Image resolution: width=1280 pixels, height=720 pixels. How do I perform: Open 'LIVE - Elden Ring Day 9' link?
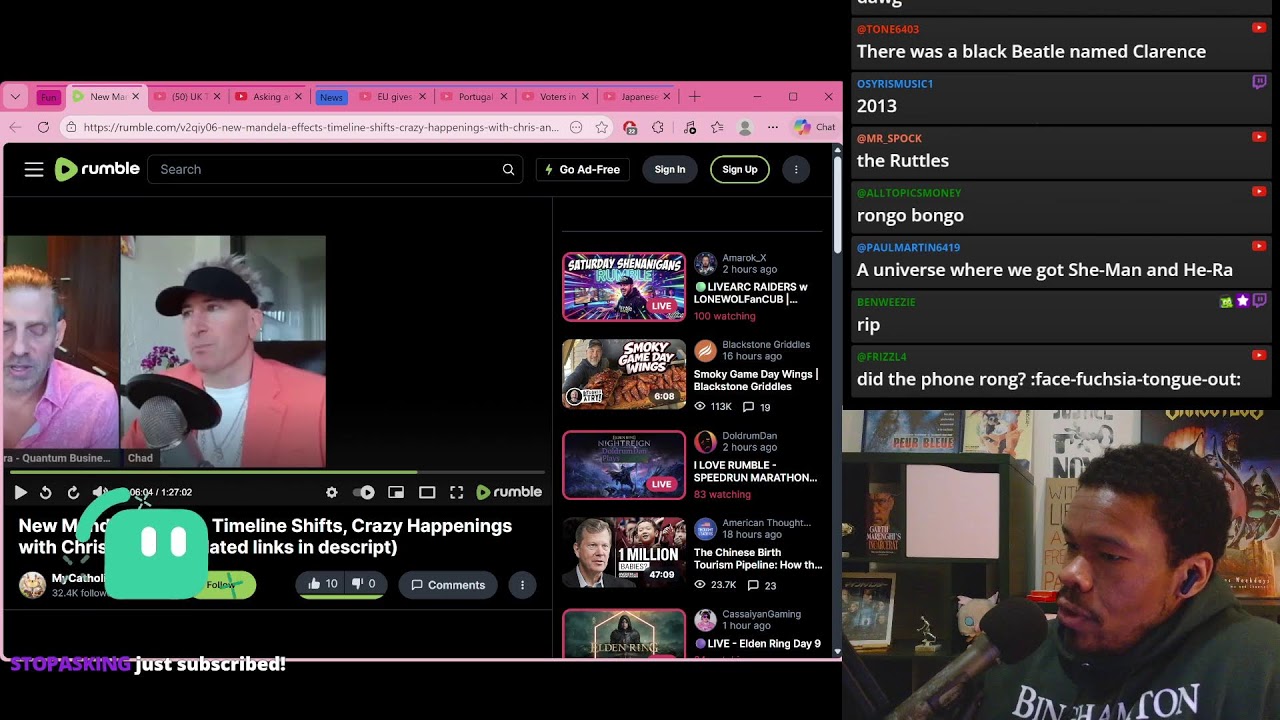(758, 644)
